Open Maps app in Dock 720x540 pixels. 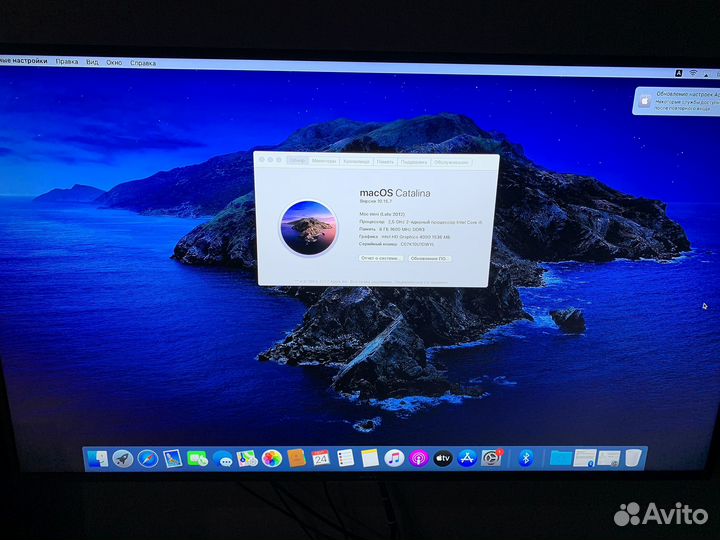(x=247, y=458)
